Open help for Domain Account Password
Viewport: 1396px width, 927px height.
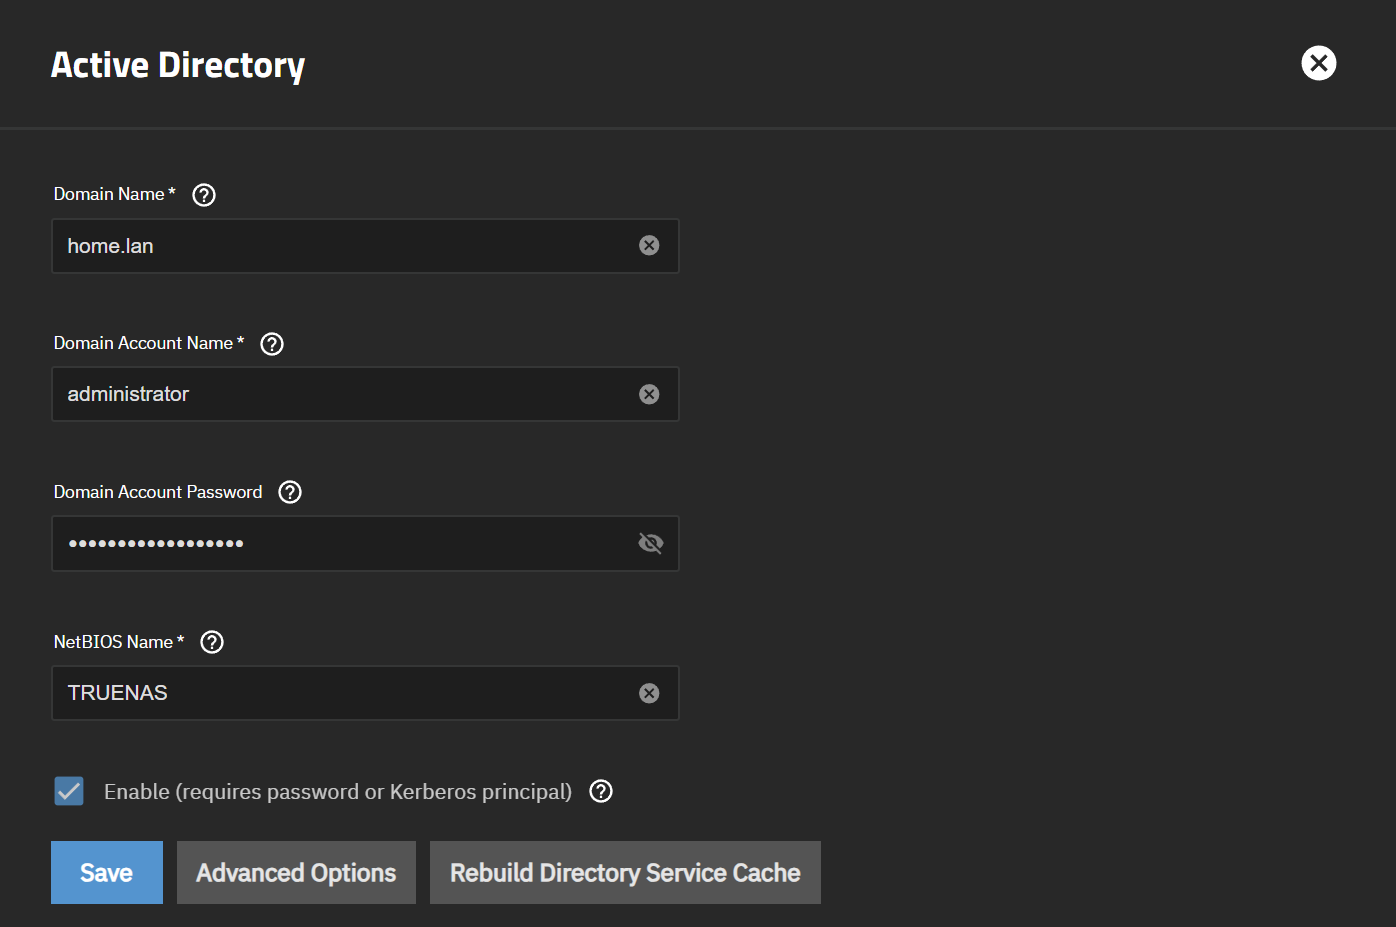coord(290,492)
